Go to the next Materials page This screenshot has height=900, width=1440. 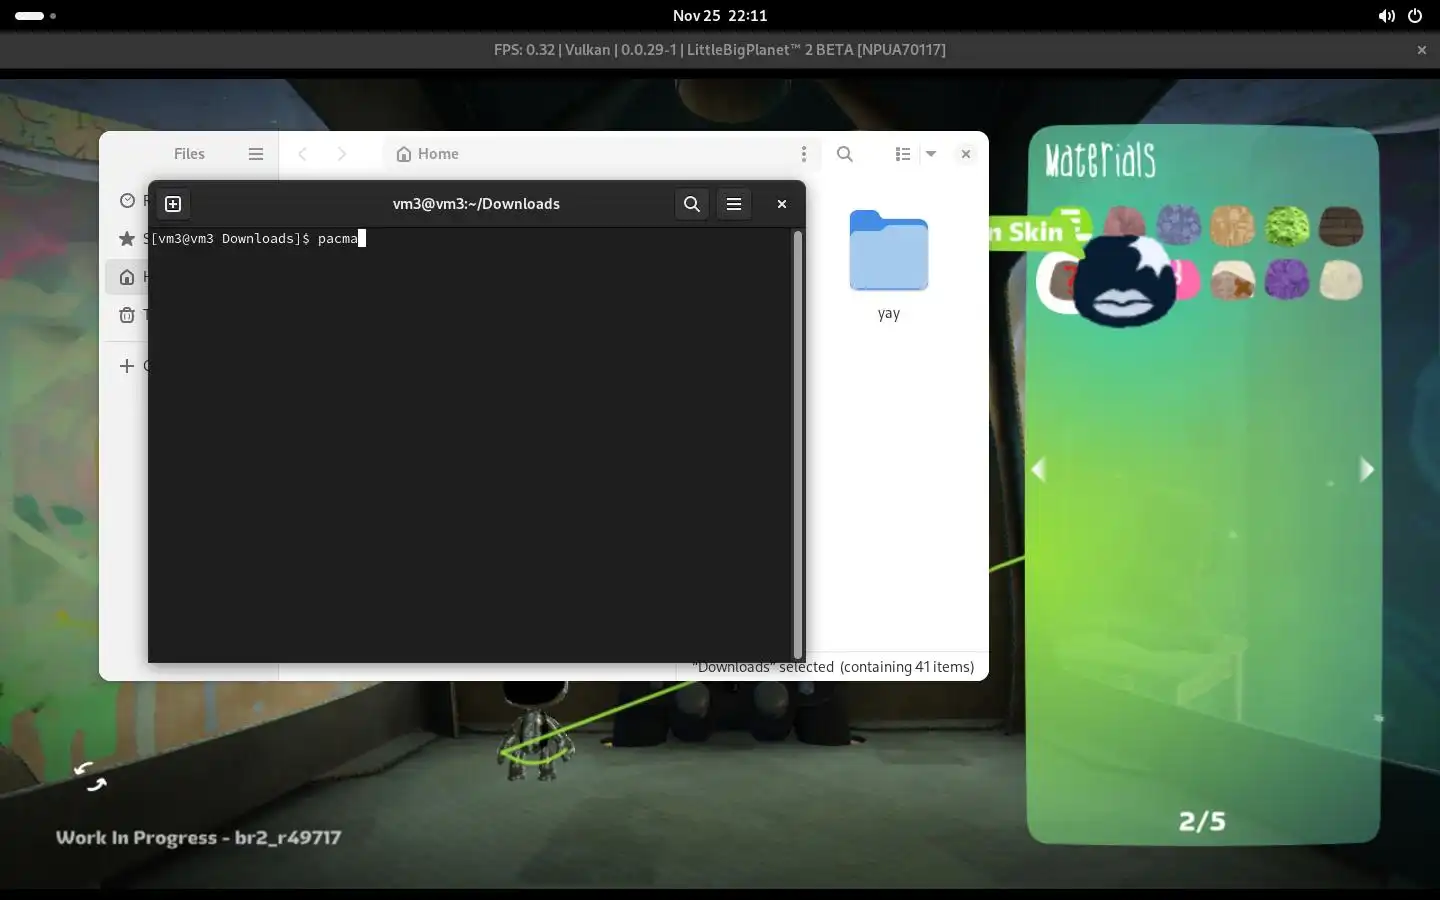1366,470
